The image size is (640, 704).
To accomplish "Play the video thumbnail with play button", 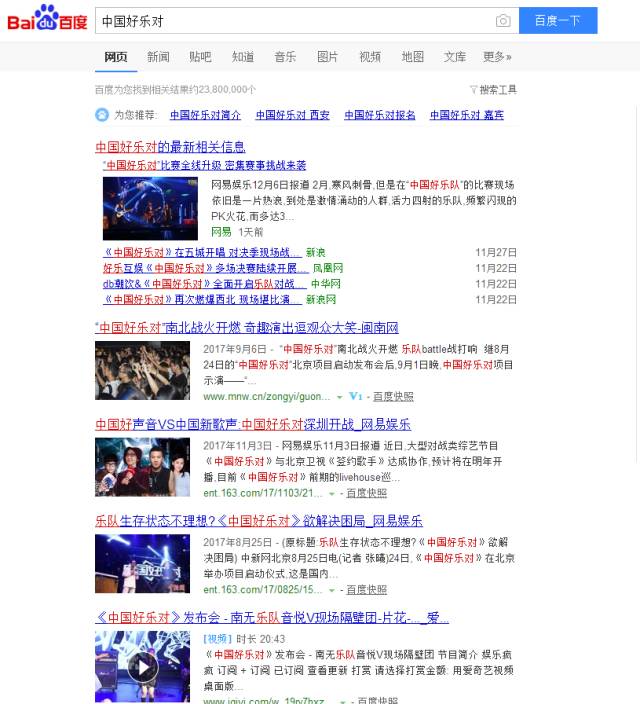I will pos(142,667).
